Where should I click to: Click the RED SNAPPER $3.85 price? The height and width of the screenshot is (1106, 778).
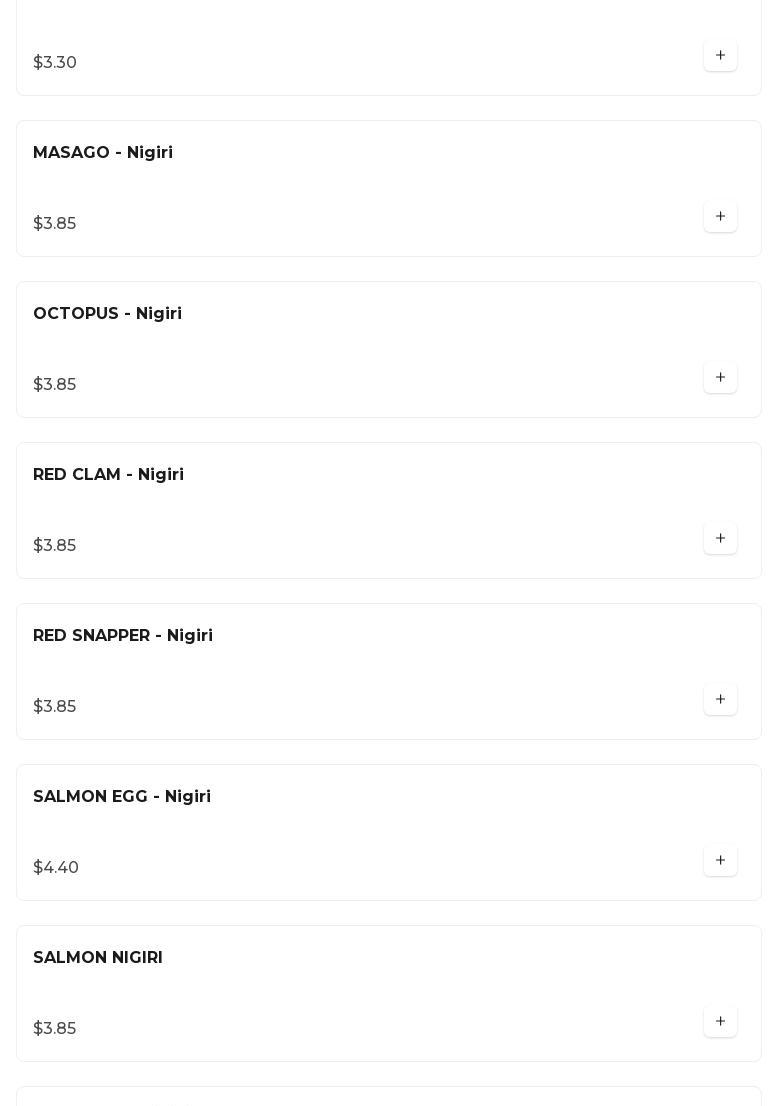point(55,707)
